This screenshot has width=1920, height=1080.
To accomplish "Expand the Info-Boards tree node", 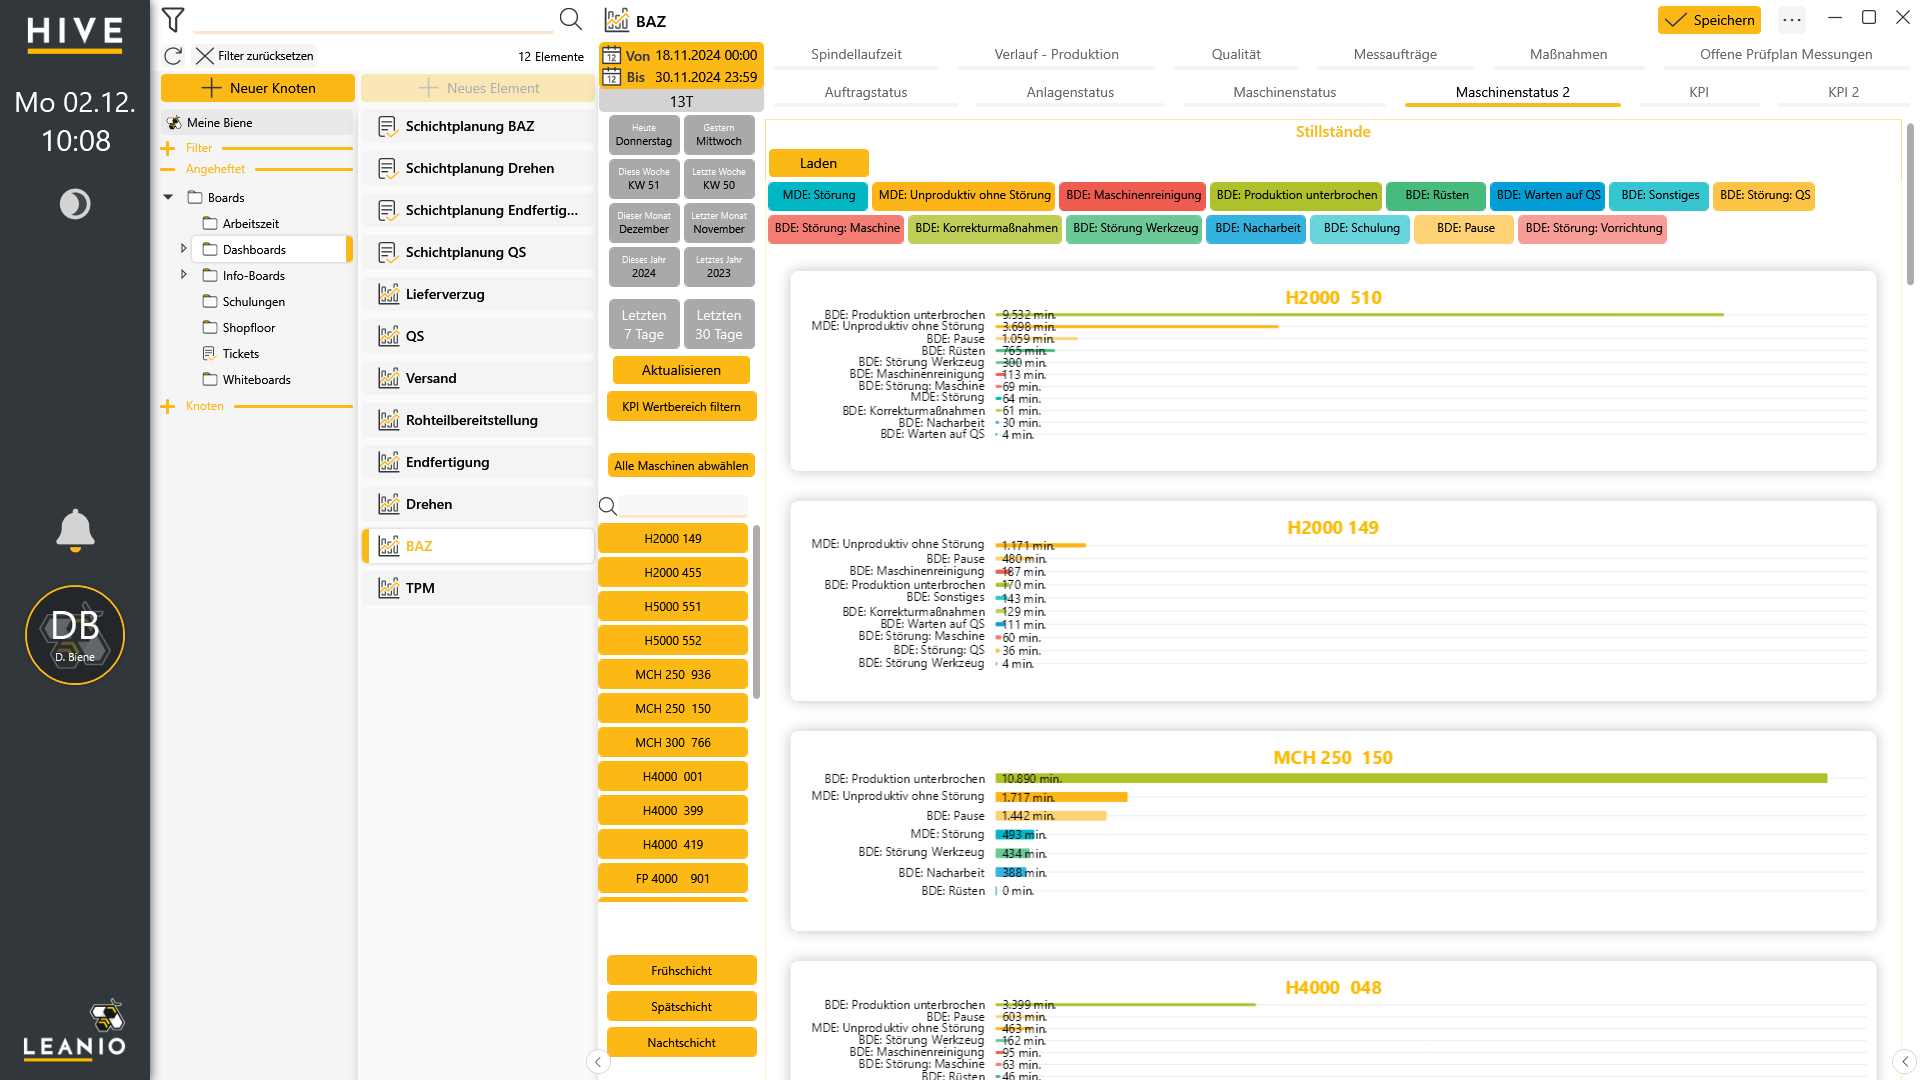I will 183,275.
